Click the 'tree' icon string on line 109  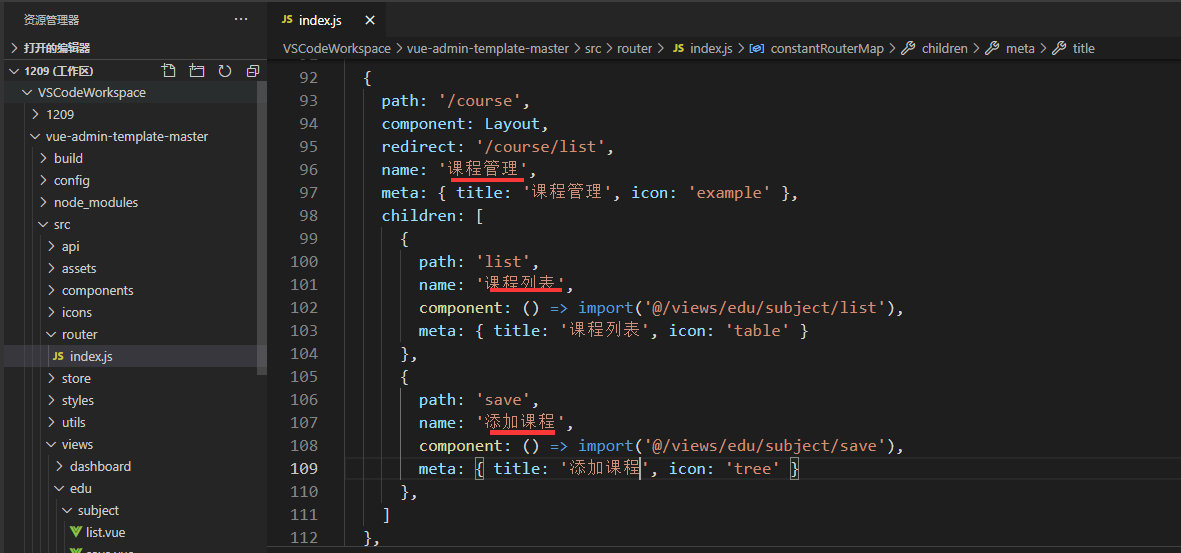pyautogui.click(x=753, y=469)
